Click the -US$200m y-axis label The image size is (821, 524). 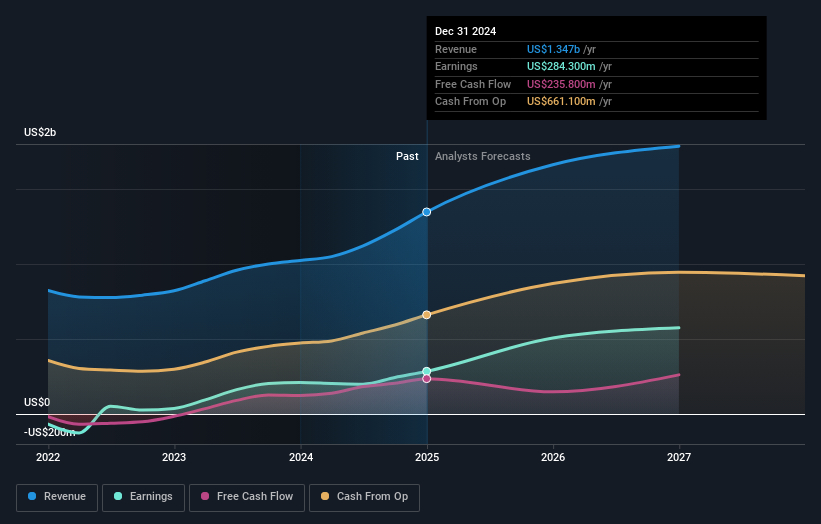click(x=50, y=432)
